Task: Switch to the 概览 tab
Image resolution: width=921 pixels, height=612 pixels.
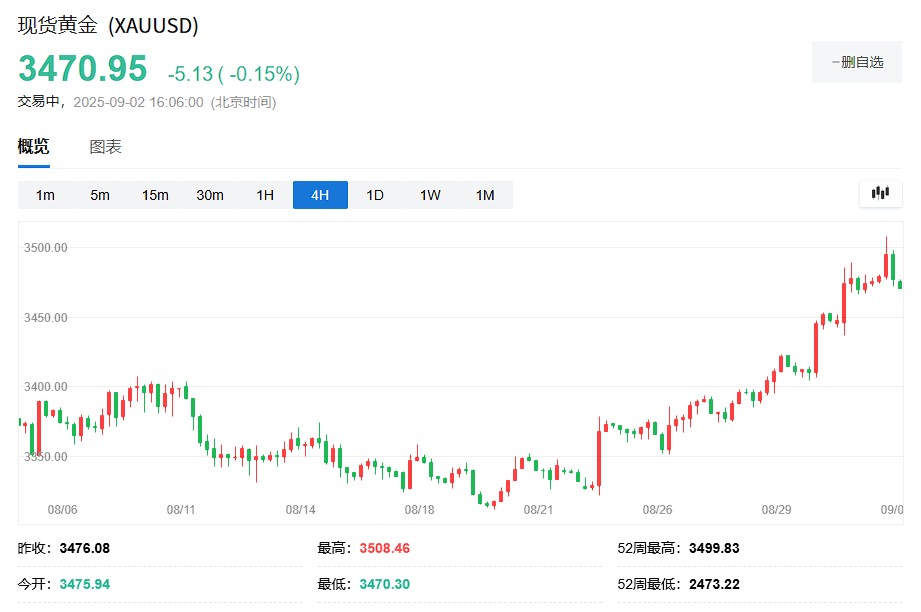Action: coord(33,147)
